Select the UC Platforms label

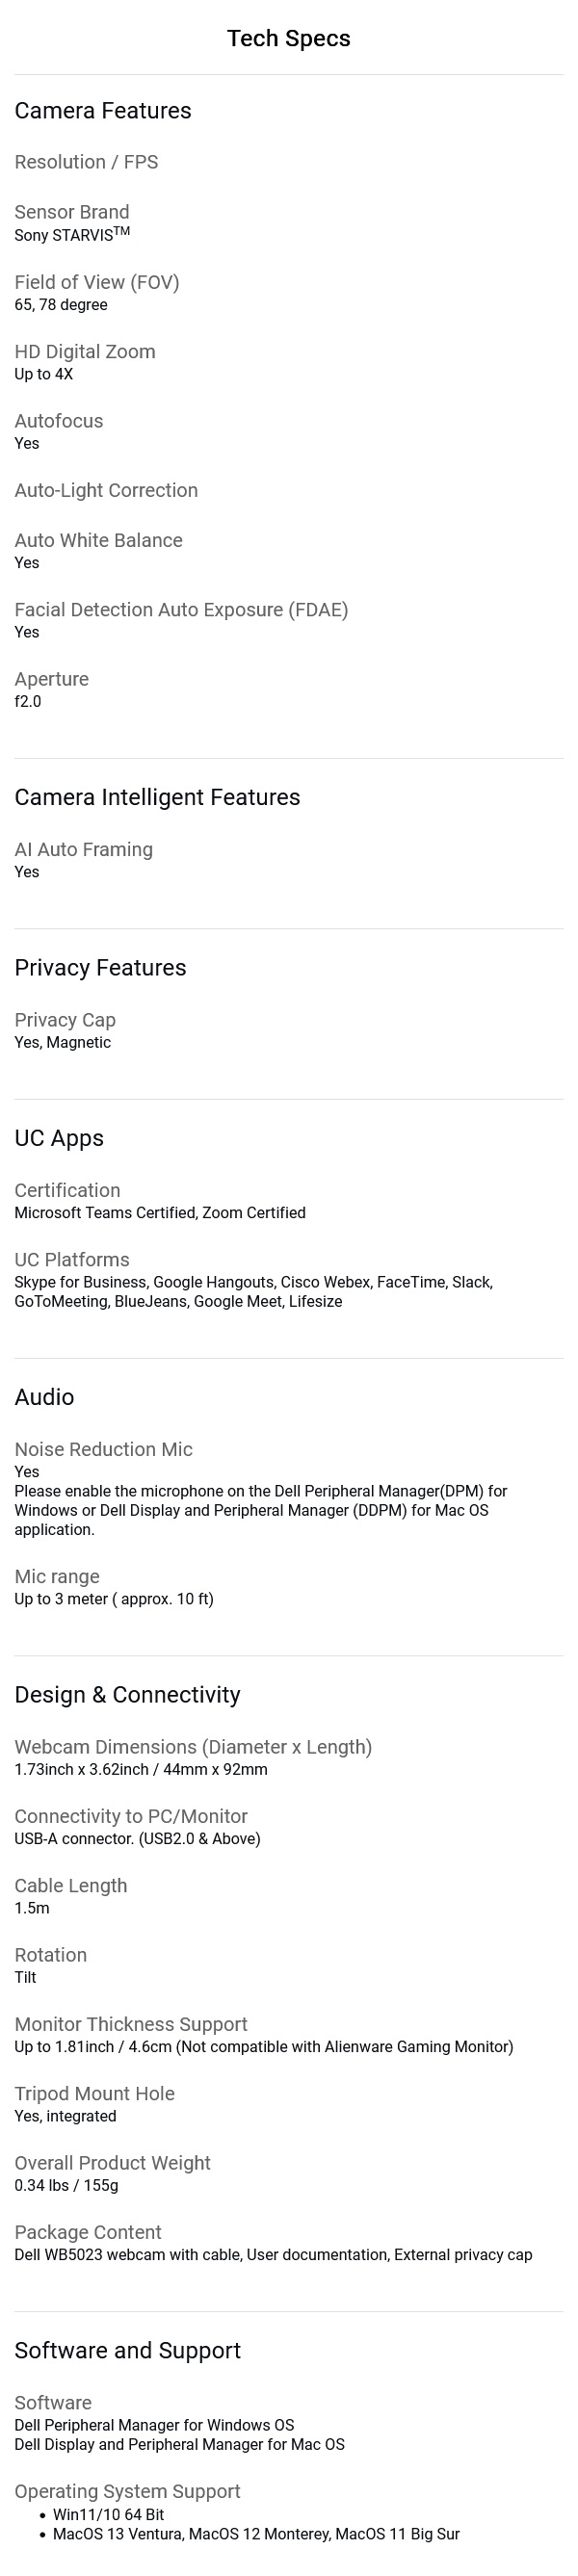coord(72,1260)
